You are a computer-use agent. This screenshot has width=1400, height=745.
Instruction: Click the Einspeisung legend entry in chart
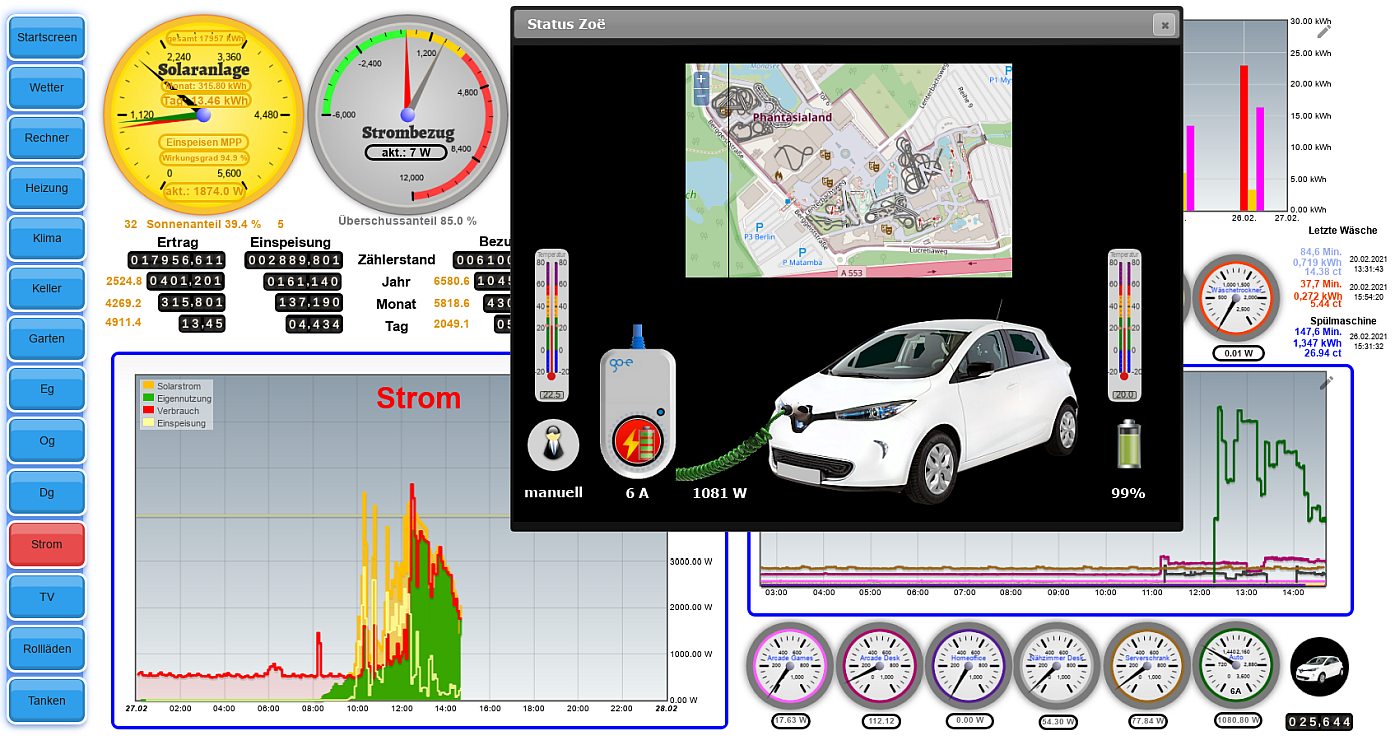tap(174, 423)
